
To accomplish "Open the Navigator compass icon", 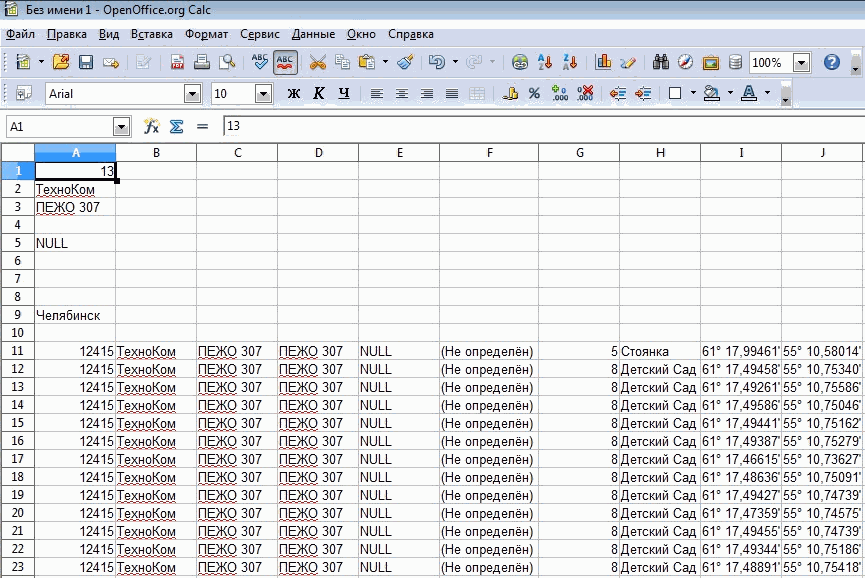I will coord(685,62).
